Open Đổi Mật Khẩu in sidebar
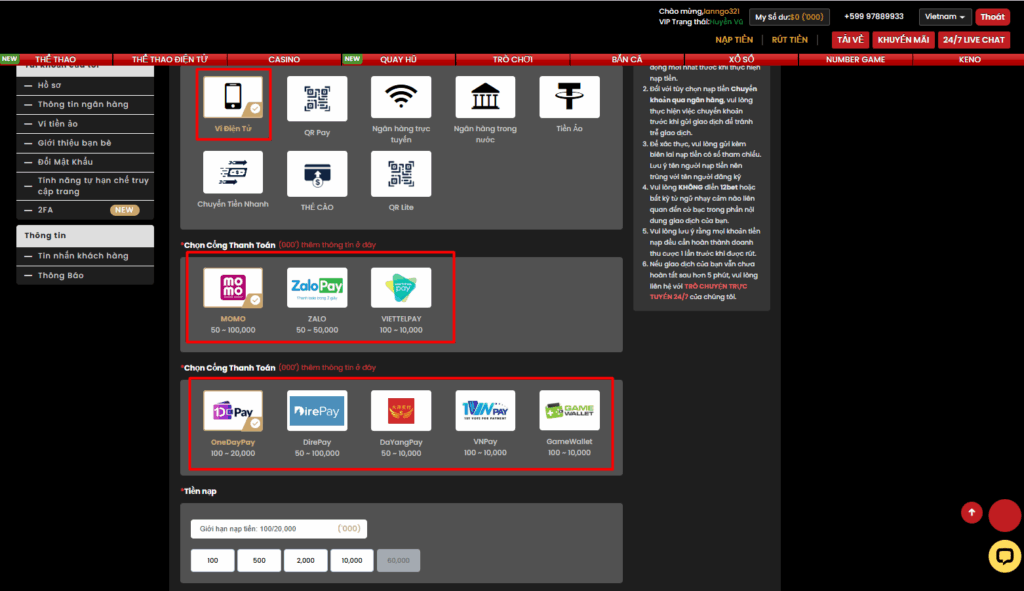Screen dimensions: 1024x591 (x=85, y=162)
